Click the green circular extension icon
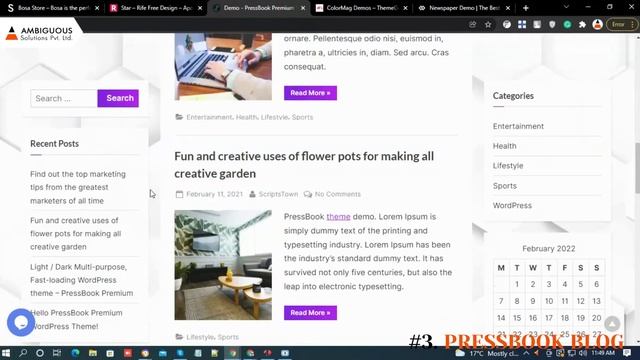Image resolution: width=640 pixels, height=360 pixels. [x=567, y=24]
